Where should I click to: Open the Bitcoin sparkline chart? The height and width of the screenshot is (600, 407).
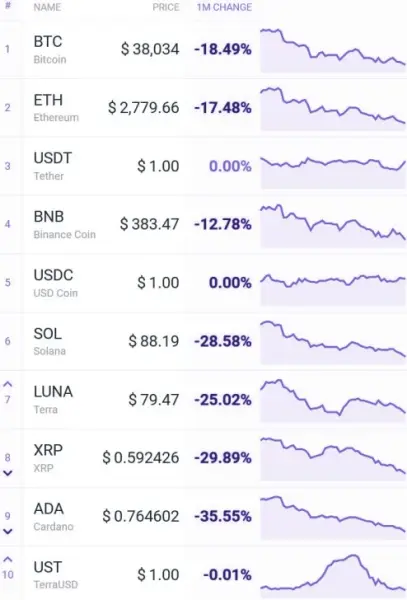[333, 50]
